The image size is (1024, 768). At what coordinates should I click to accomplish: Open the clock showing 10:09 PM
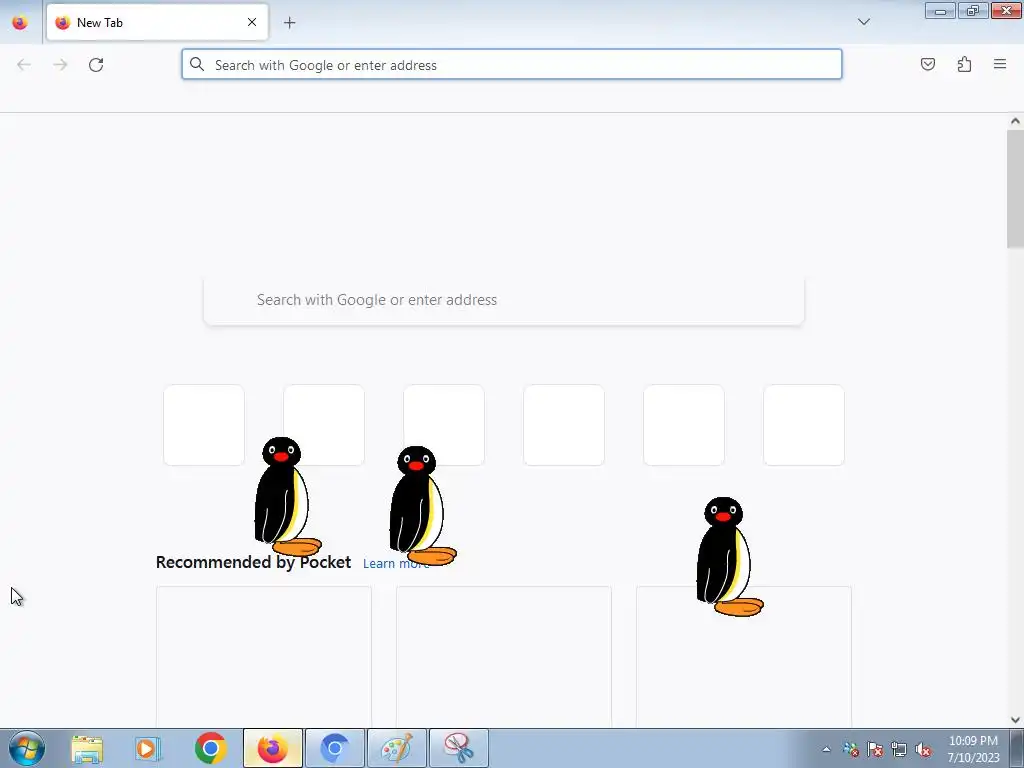coord(973,749)
